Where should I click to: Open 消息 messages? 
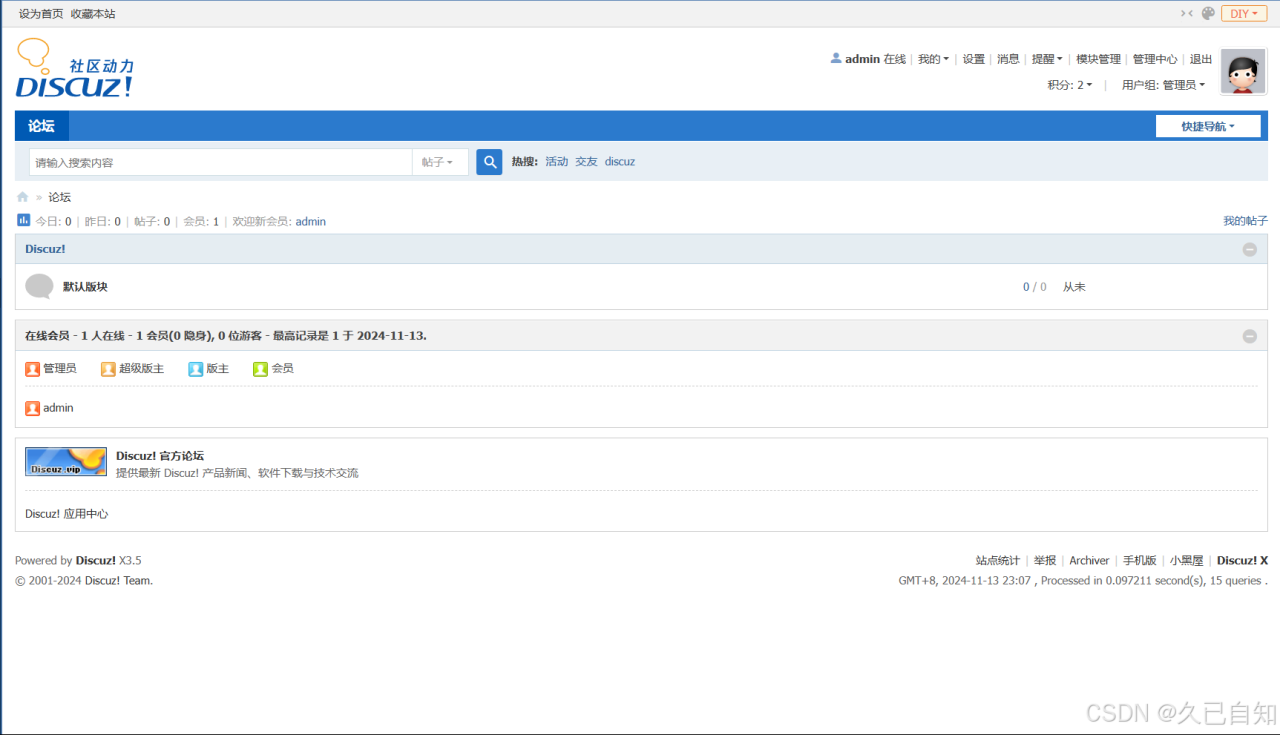click(x=1008, y=59)
